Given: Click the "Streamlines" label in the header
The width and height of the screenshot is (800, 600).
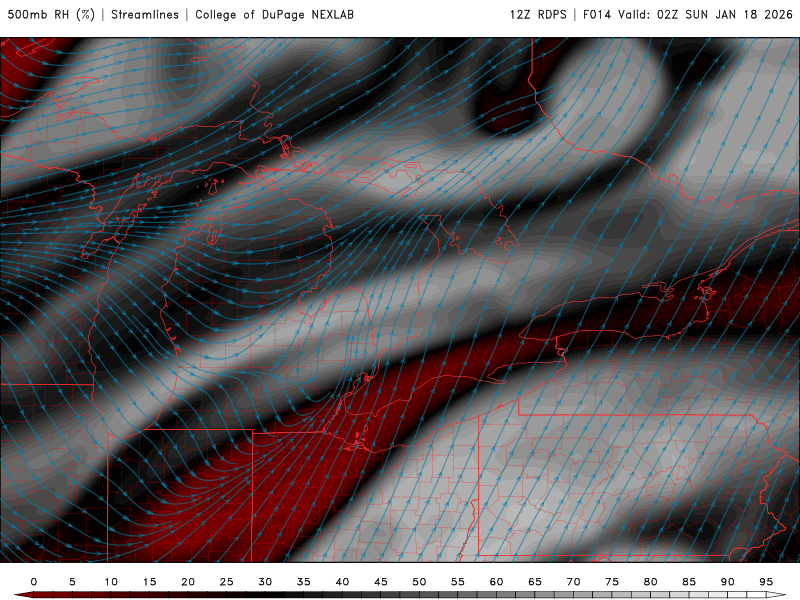Looking at the screenshot, I should 145,15.
